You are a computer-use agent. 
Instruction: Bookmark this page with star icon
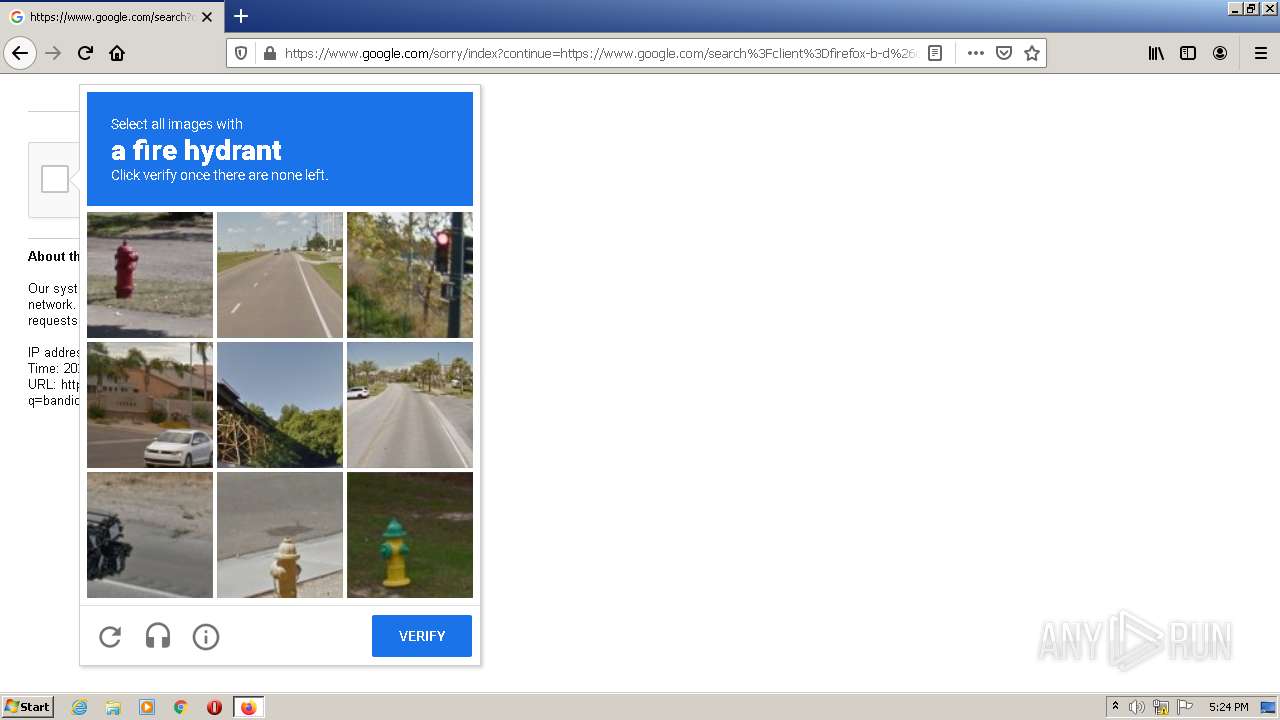(x=1032, y=53)
